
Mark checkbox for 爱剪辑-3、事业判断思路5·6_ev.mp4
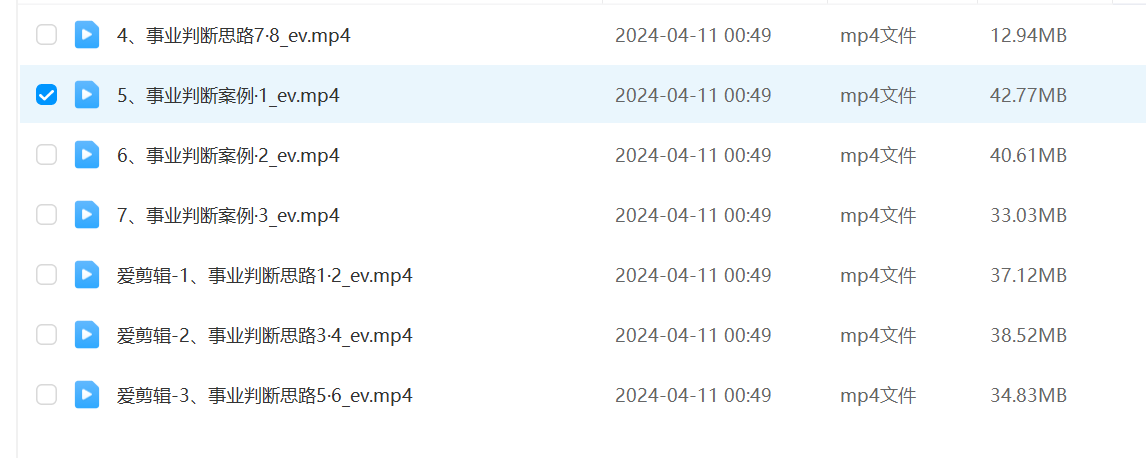47,395
